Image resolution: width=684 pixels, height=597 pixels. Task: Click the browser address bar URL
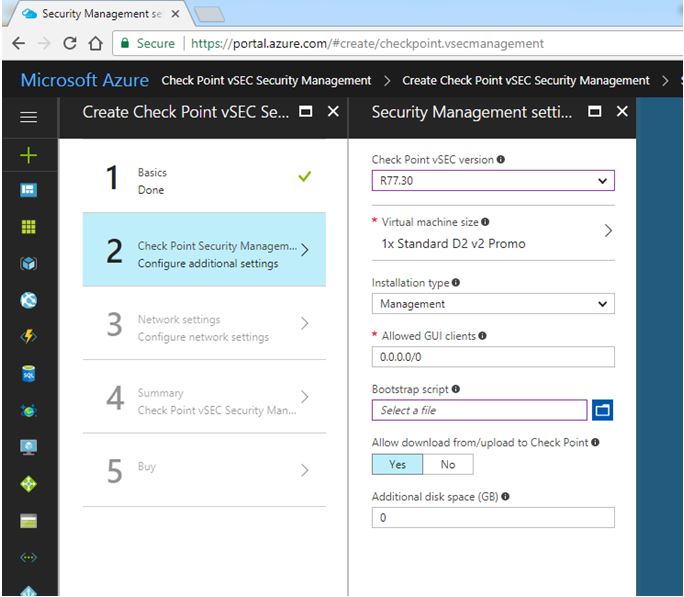coord(367,44)
